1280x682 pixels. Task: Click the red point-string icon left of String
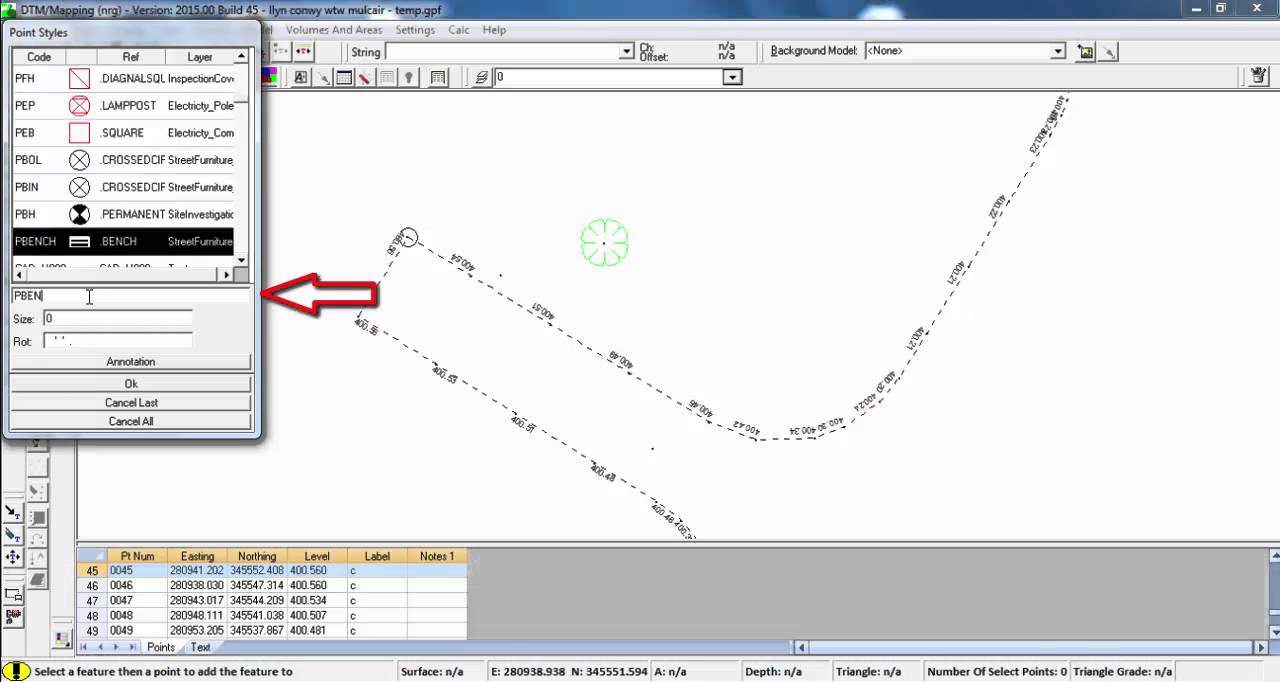click(x=303, y=51)
